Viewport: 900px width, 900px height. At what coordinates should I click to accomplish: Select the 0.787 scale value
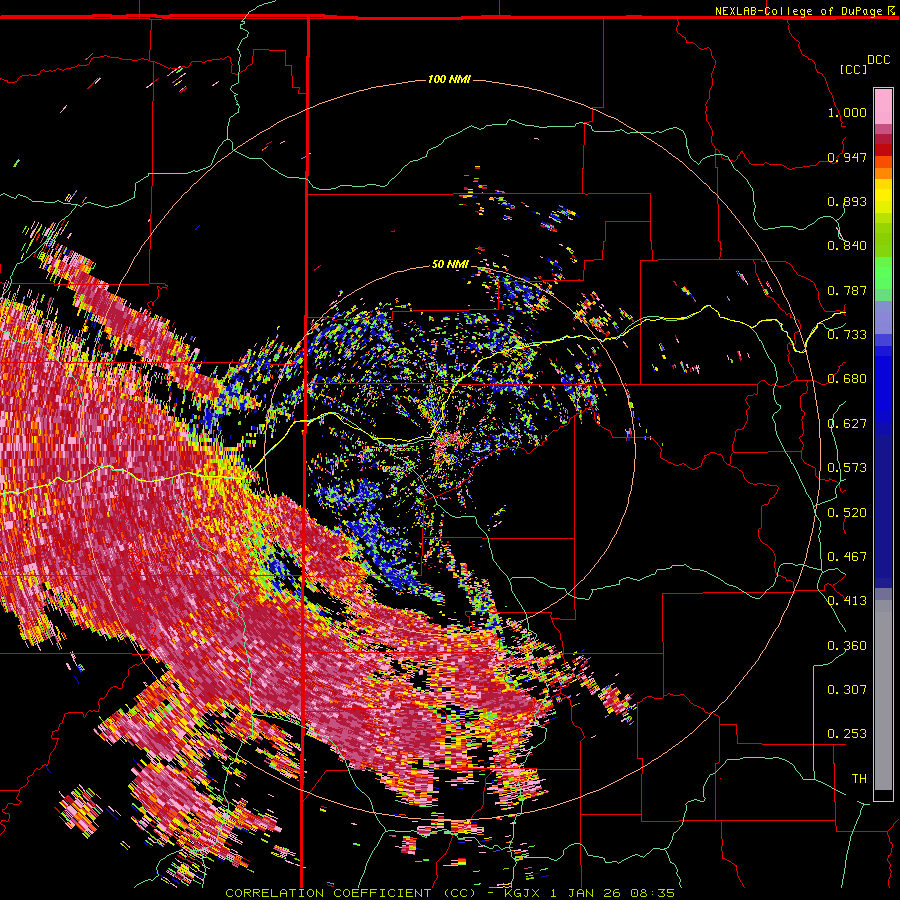pyautogui.click(x=847, y=290)
